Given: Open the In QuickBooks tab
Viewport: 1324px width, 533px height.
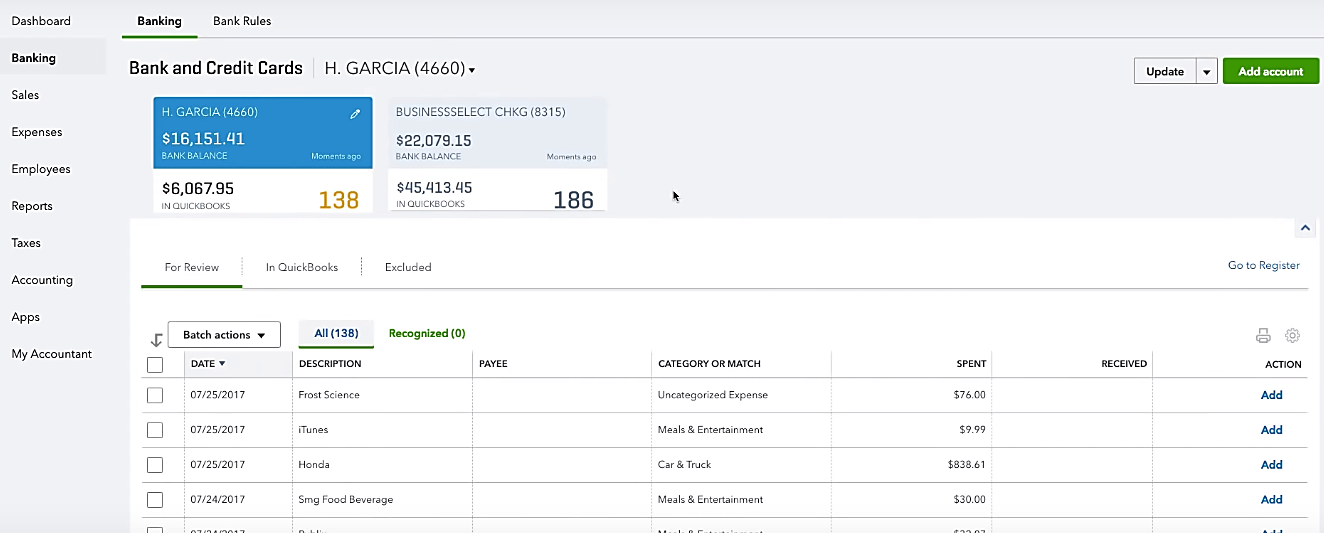Looking at the screenshot, I should (x=302, y=267).
